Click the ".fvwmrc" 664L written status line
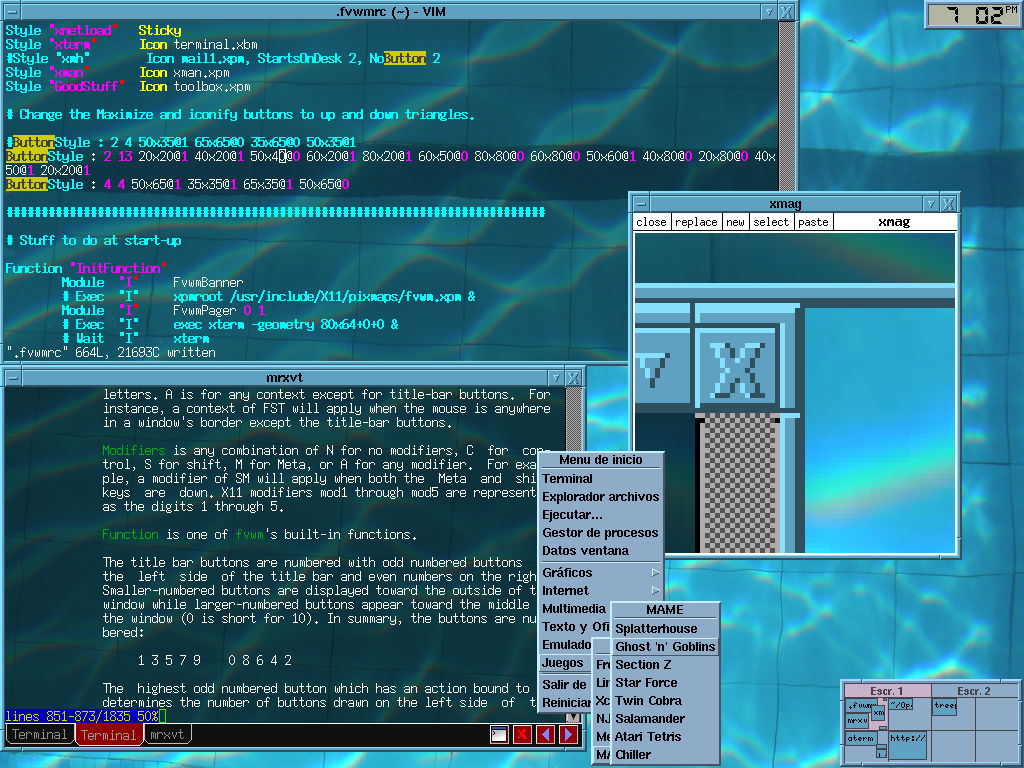 pyautogui.click(x=110, y=353)
